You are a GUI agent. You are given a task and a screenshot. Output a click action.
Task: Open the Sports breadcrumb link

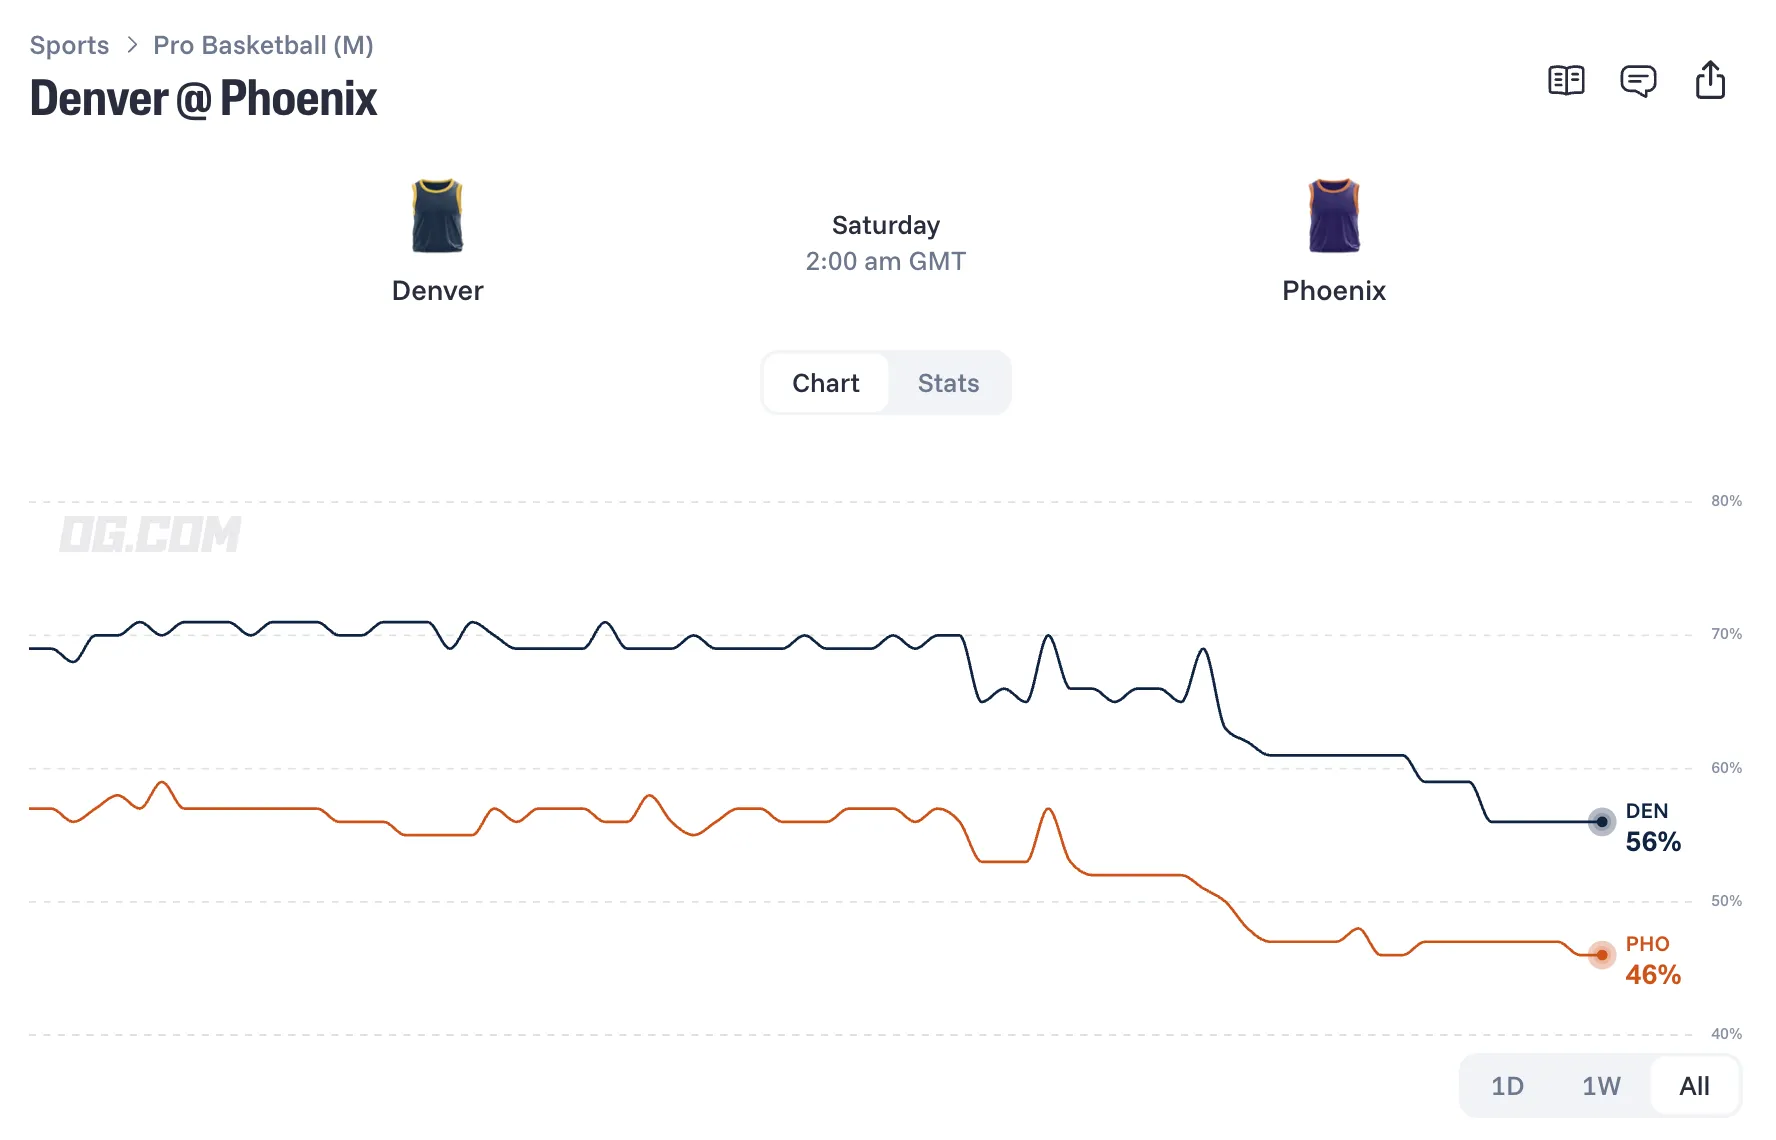[x=69, y=45]
